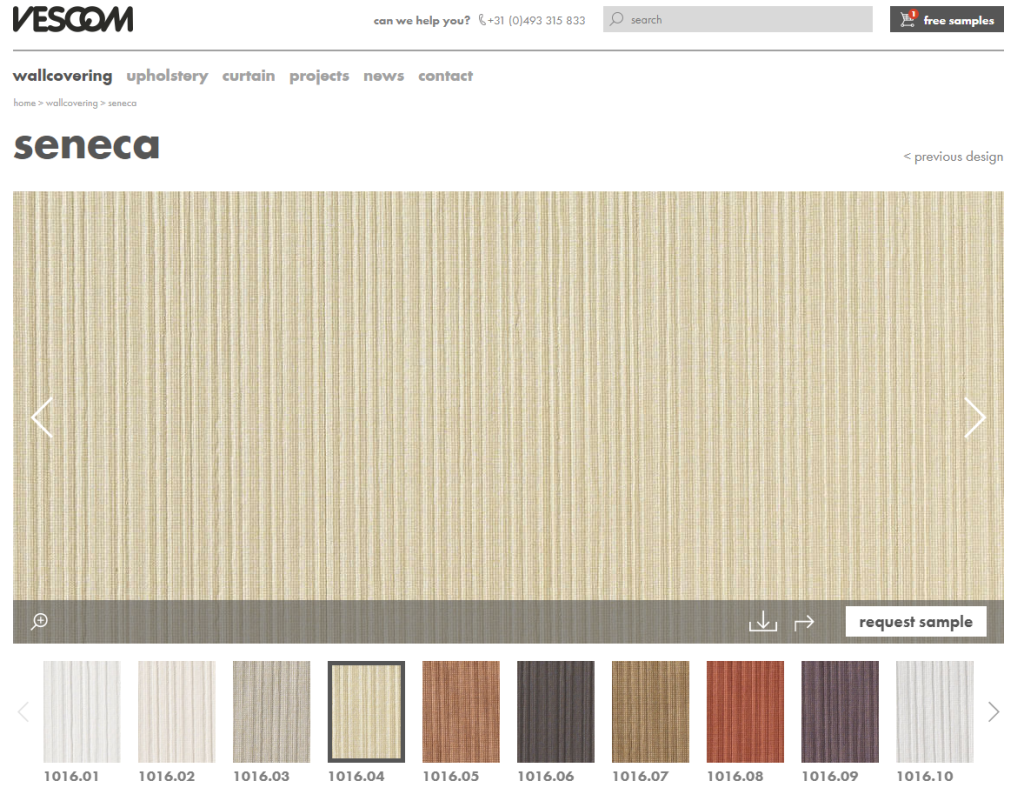Go to the news section
Viewport: 1024px width, 801px height.
(384, 76)
